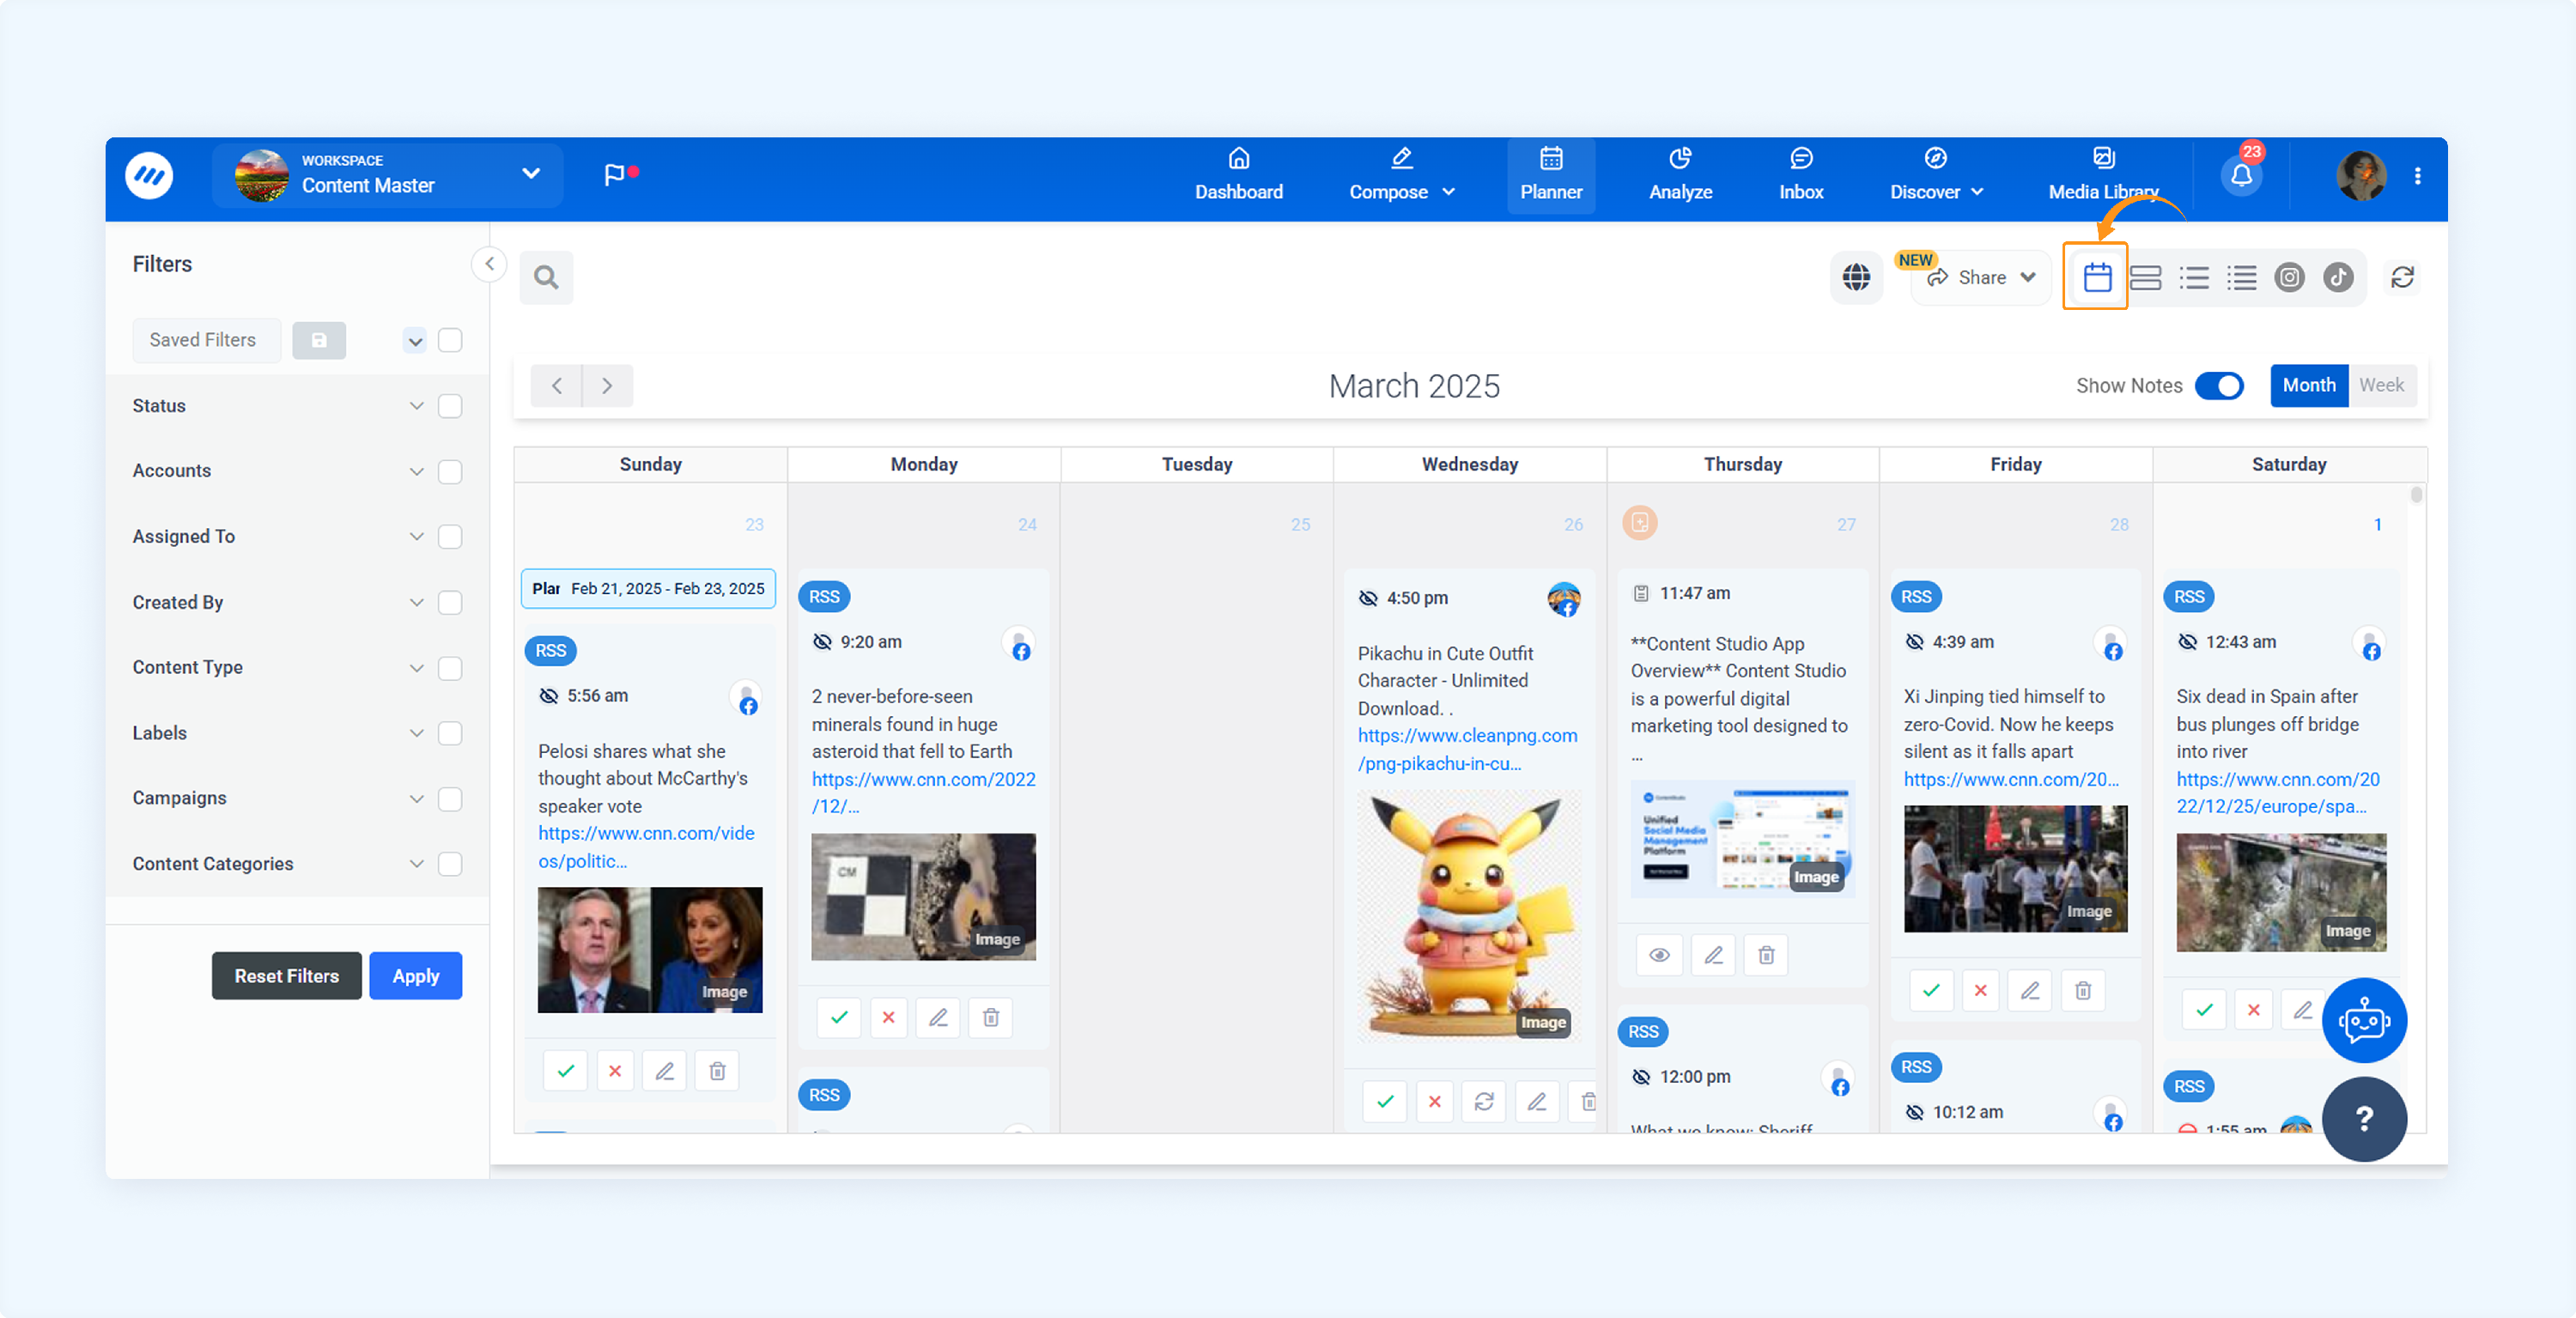The image size is (2576, 1318).
Task: Expand the Labels filter chevron
Action: click(416, 733)
